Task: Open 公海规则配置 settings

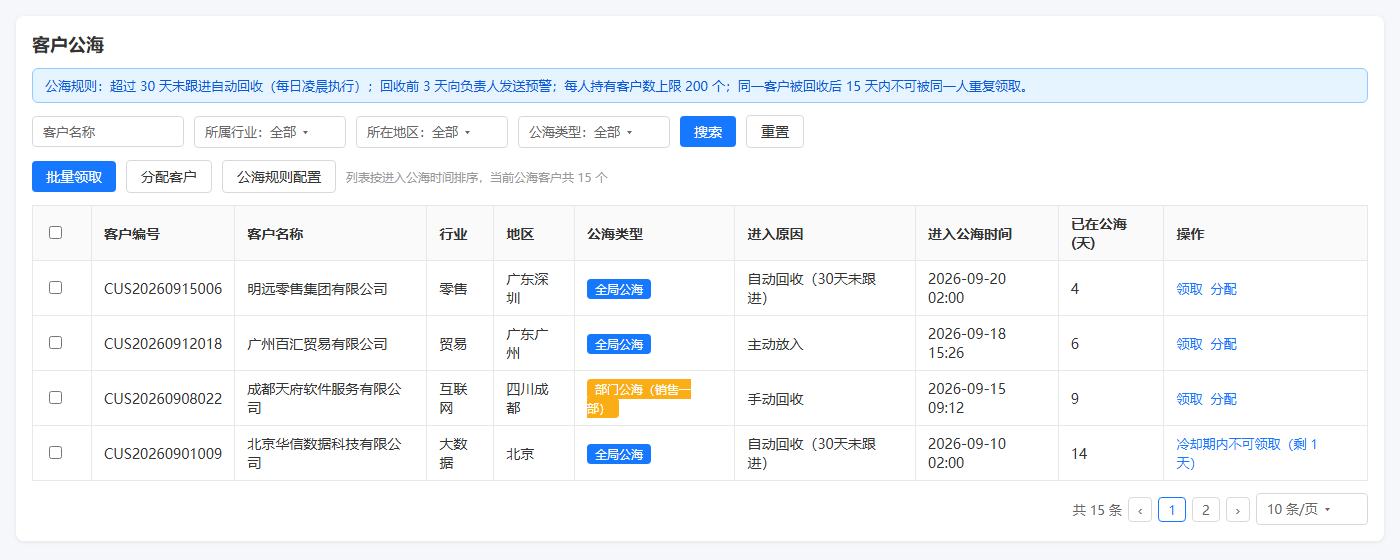Action: pos(279,177)
